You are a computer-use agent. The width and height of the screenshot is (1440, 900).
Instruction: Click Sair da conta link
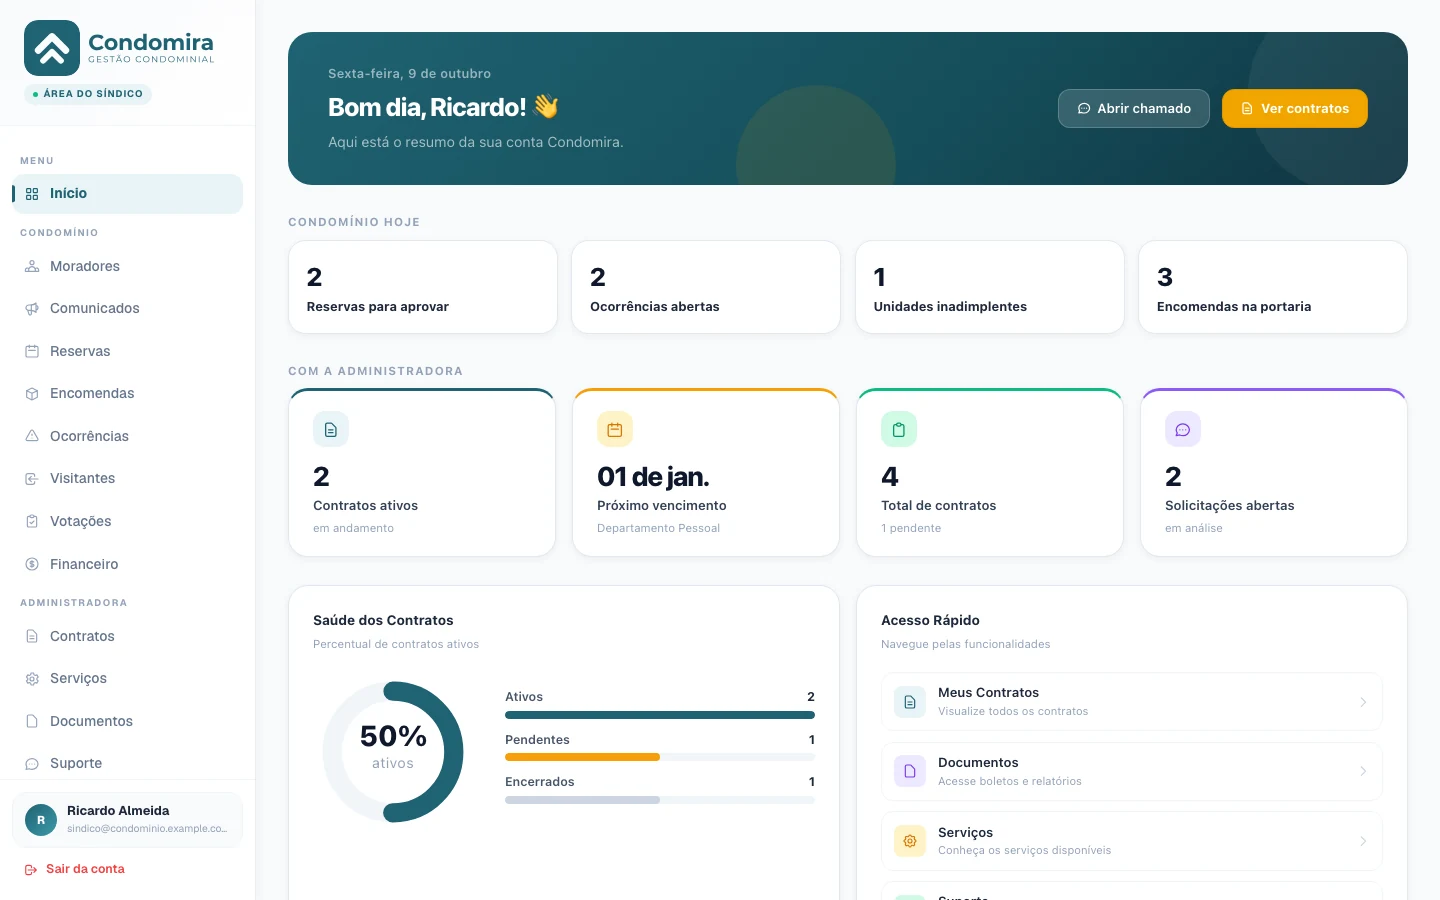point(75,869)
